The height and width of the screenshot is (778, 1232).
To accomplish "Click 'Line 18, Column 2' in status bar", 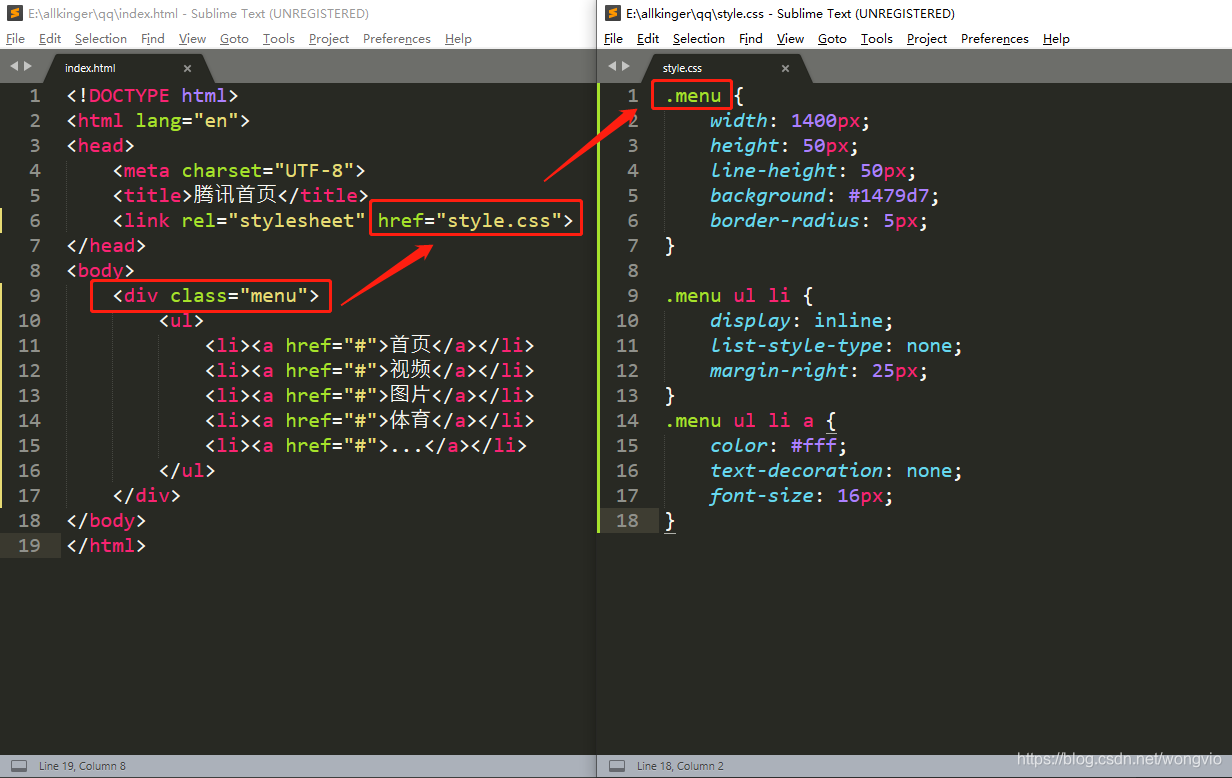I will pyautogui.click(x=680, y=766).
